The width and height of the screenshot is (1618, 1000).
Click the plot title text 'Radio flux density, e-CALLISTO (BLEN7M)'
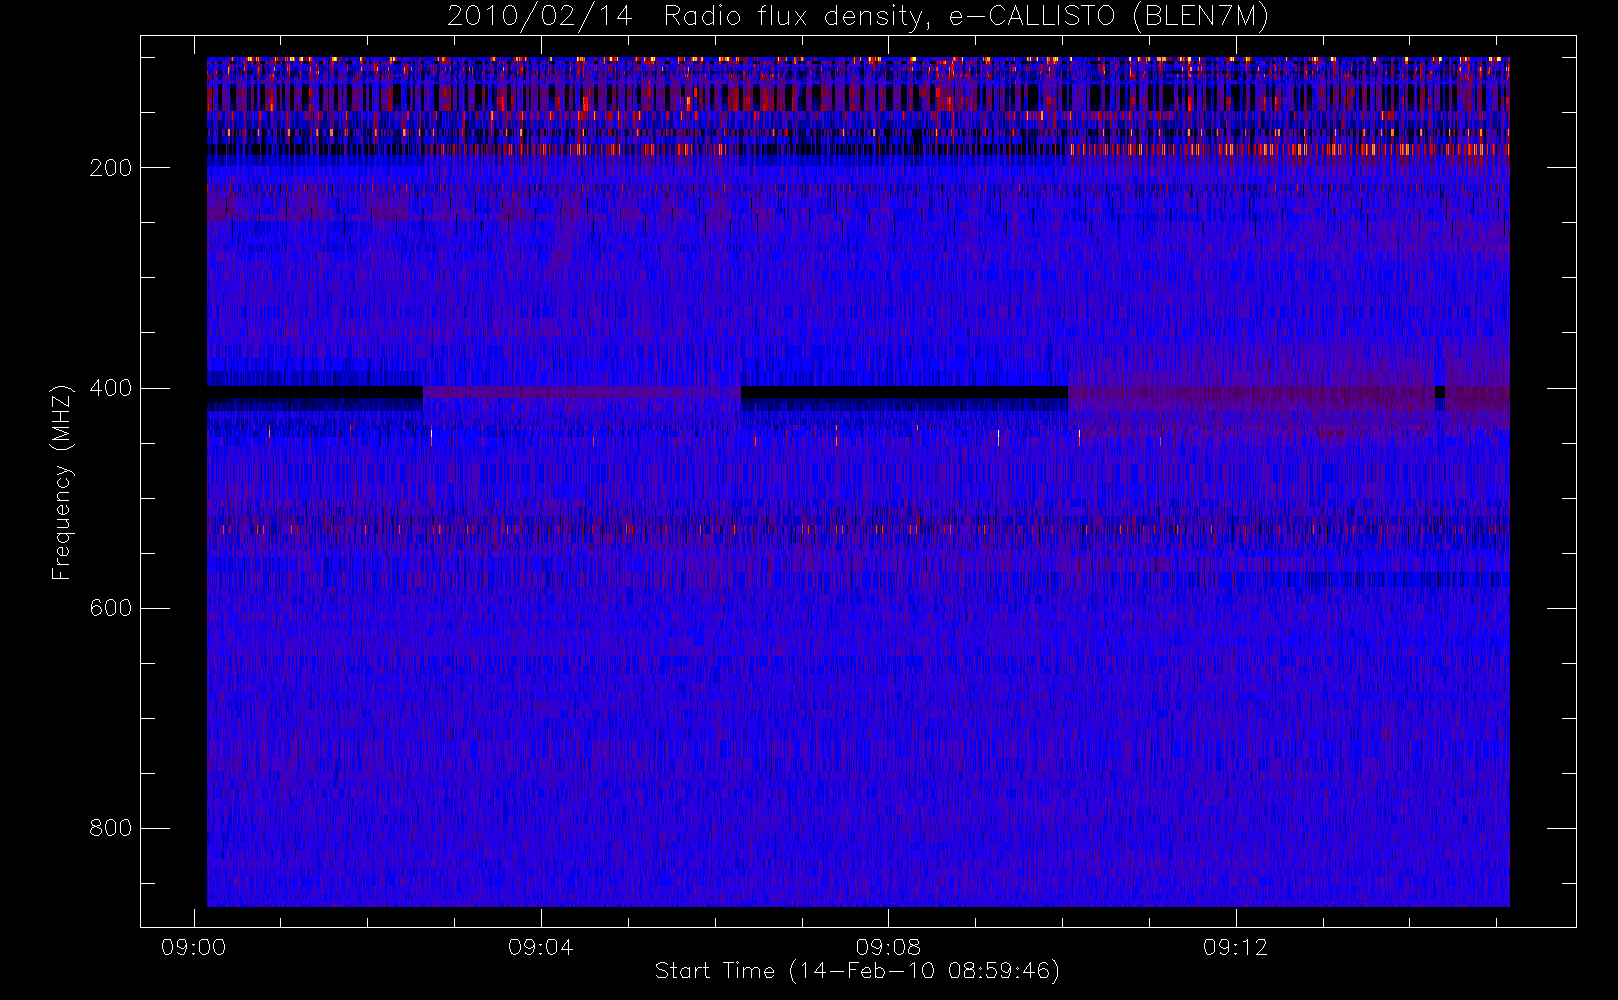[x=966, y=17]
